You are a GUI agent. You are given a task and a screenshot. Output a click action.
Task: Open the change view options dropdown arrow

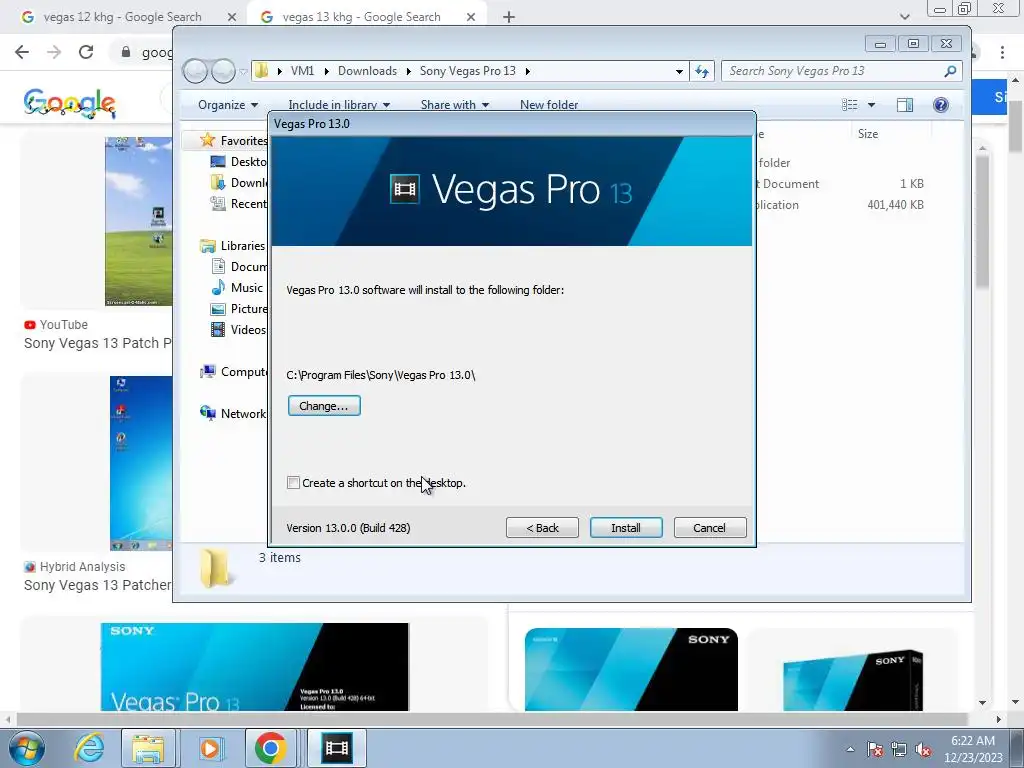(871, 104)
